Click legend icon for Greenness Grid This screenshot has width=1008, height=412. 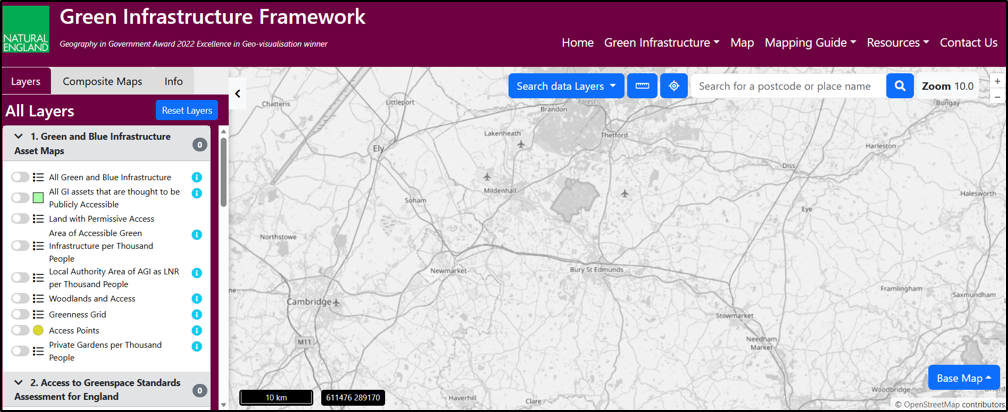click(x=39, y=315)
